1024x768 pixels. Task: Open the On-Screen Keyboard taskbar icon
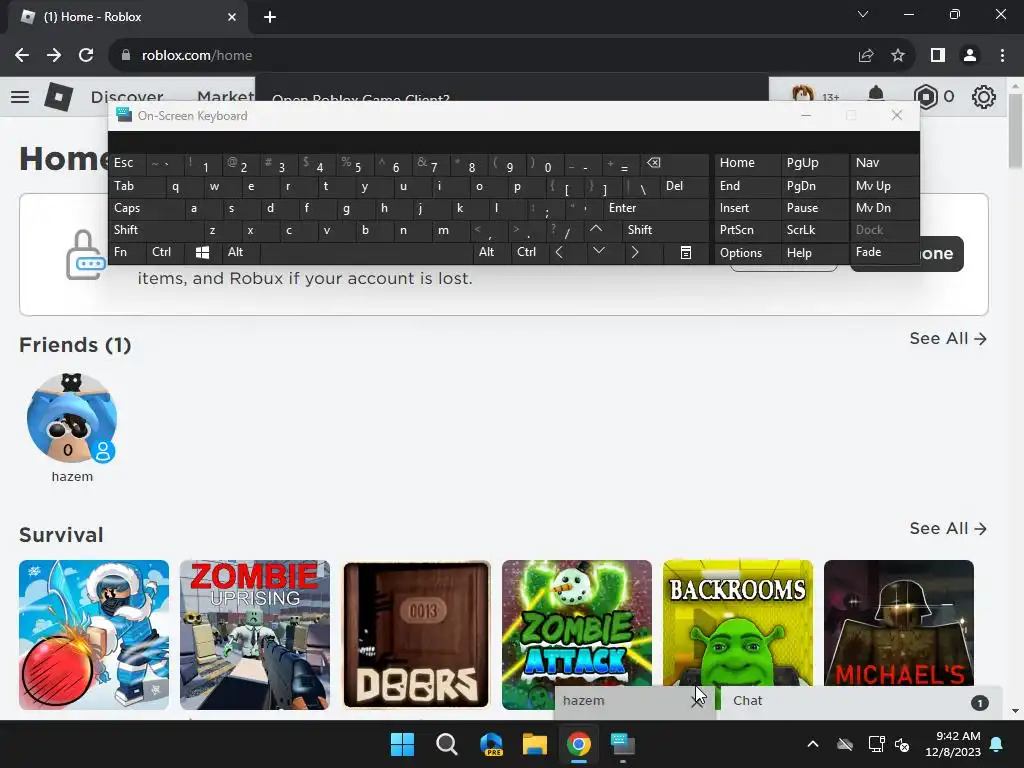(x=622, y=744)
